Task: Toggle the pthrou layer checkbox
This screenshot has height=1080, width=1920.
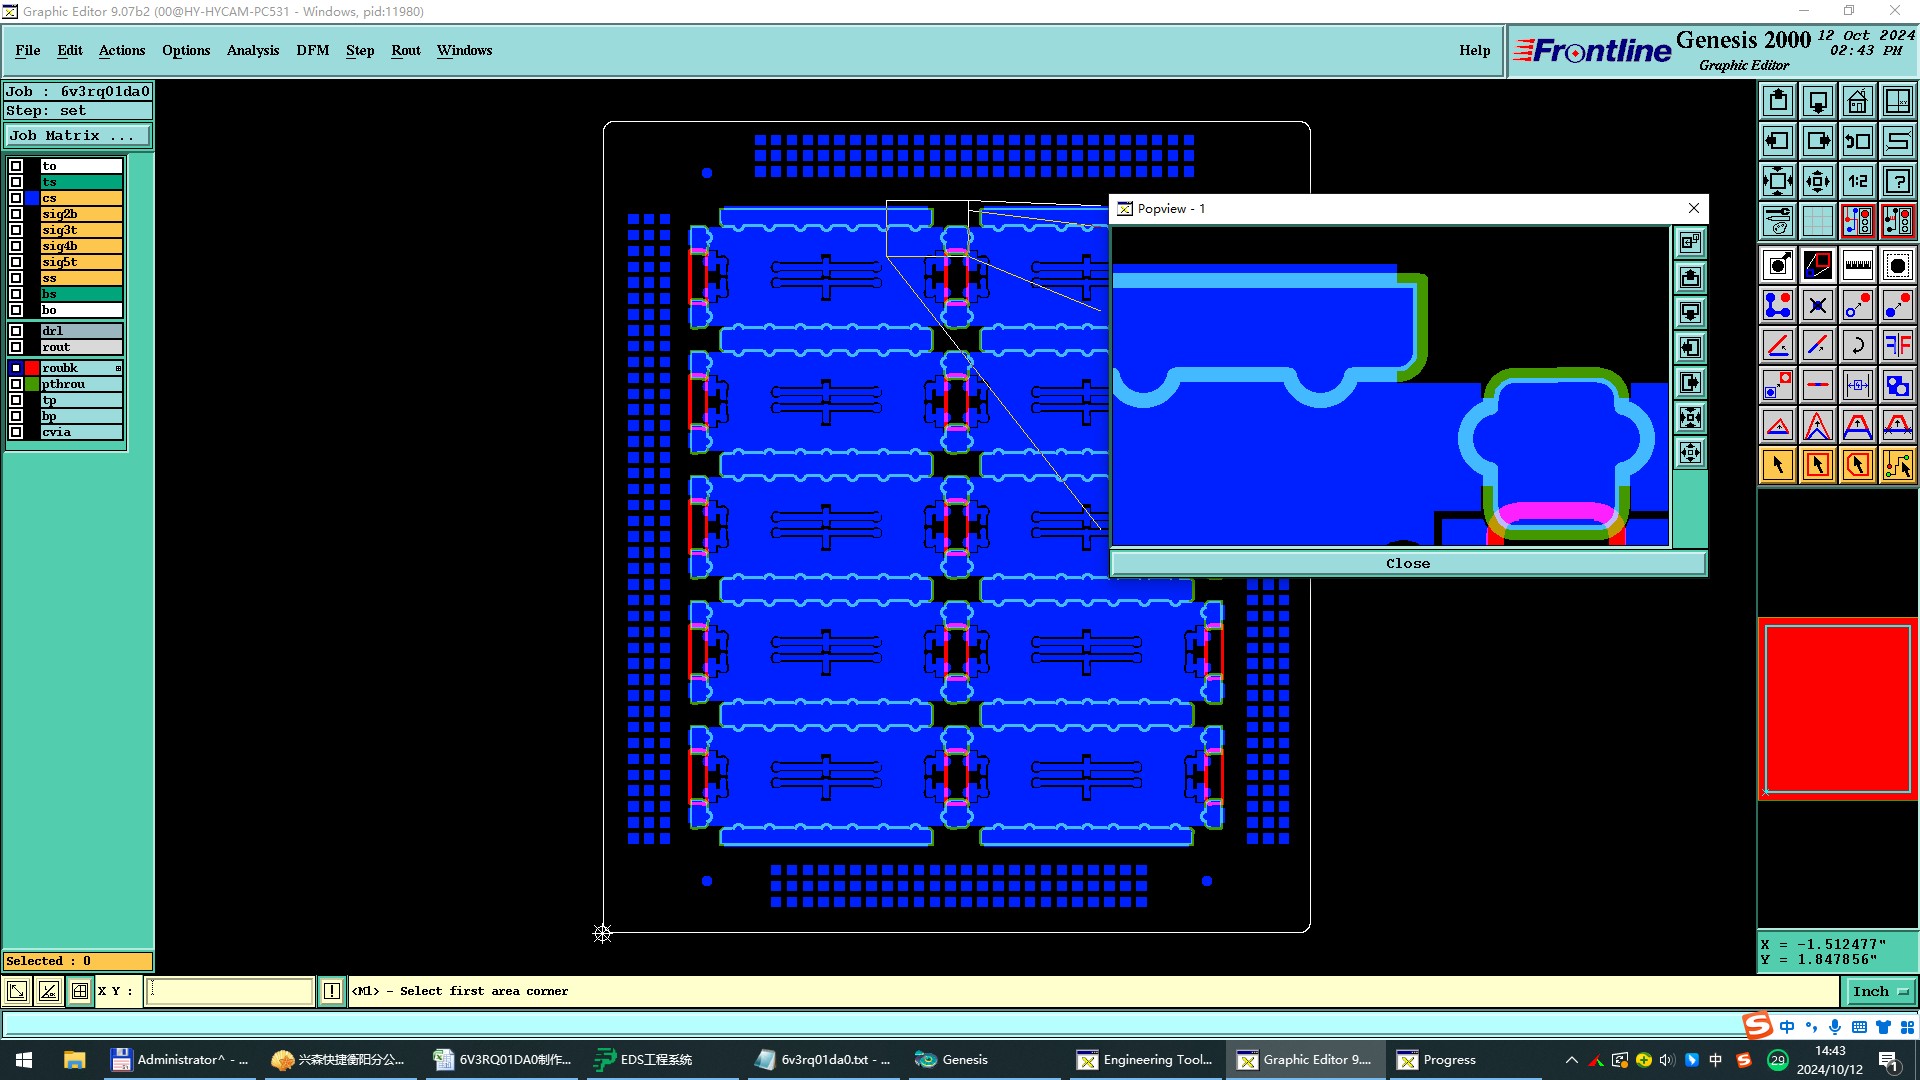Action: pos(16,384)
